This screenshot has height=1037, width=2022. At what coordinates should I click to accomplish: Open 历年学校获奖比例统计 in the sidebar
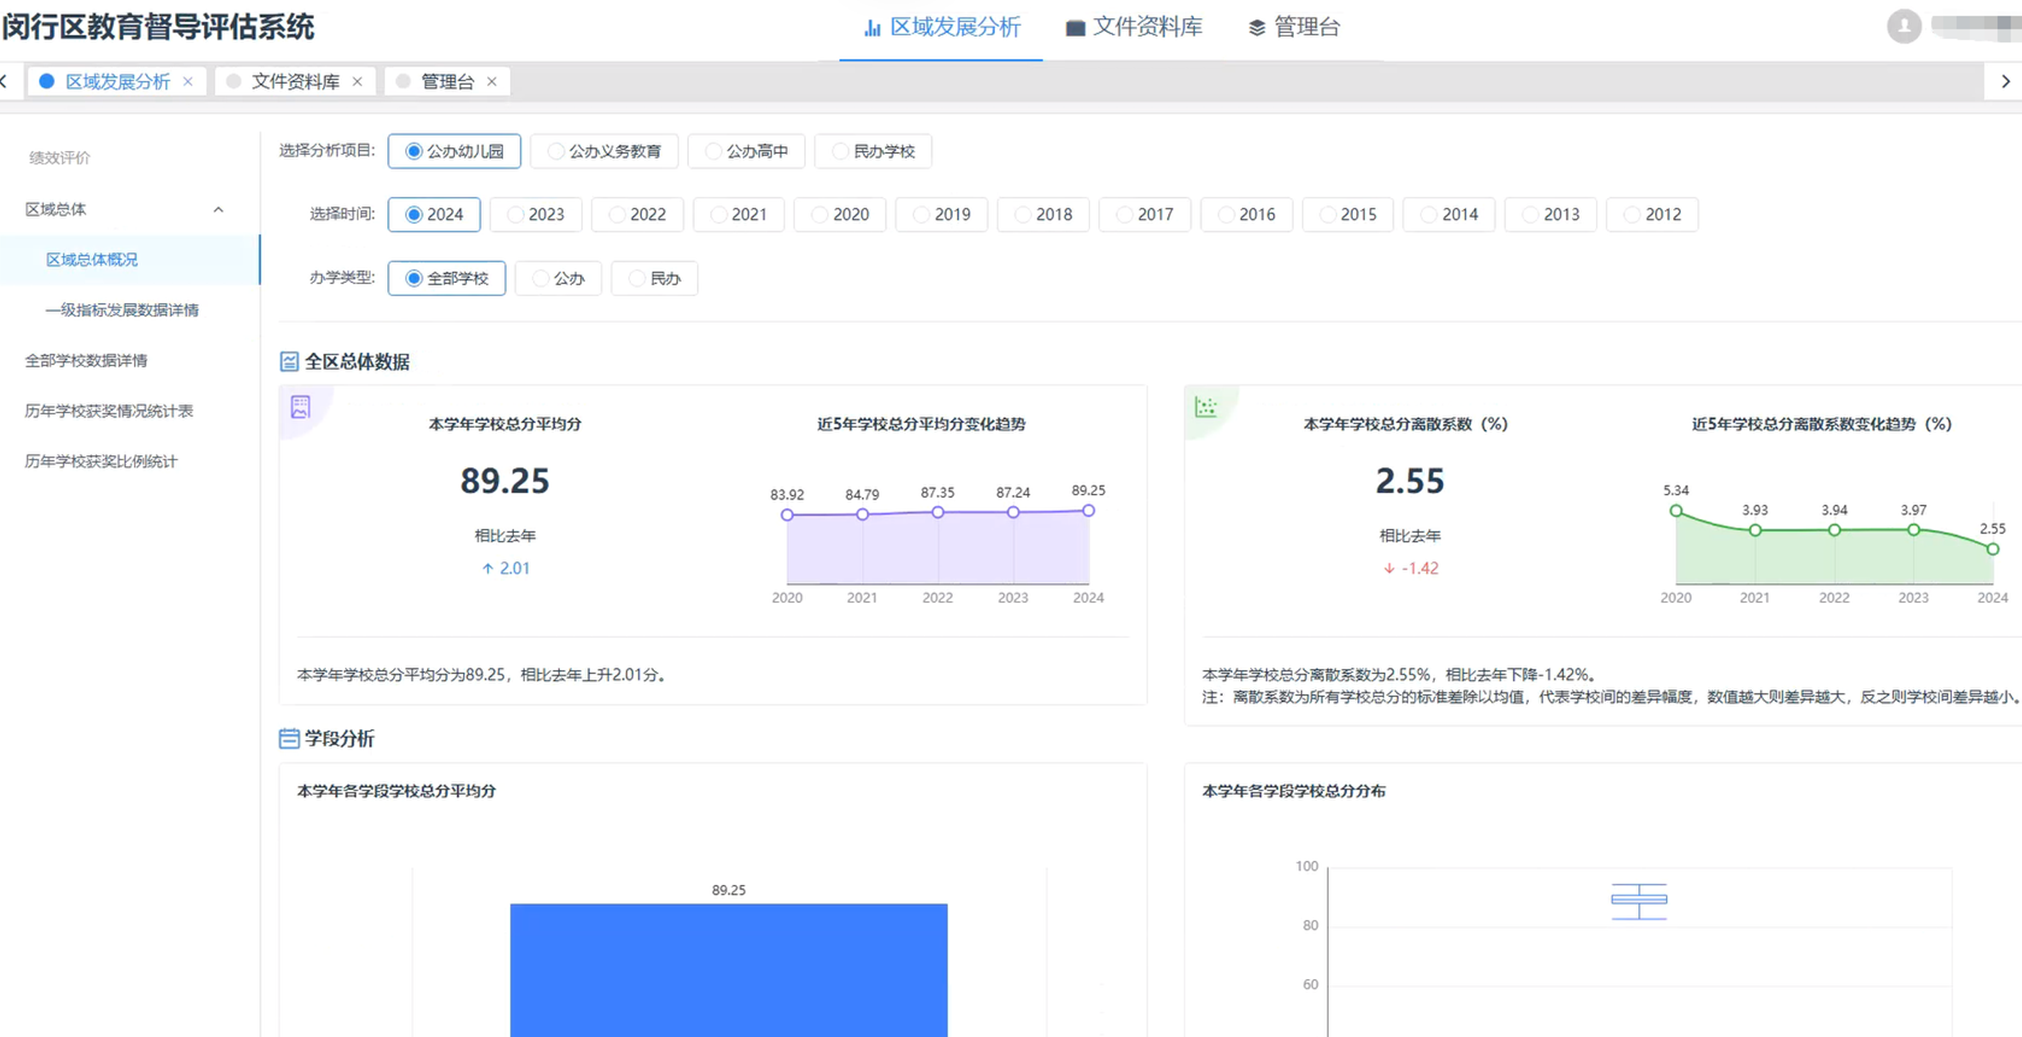tap(101, 462)
